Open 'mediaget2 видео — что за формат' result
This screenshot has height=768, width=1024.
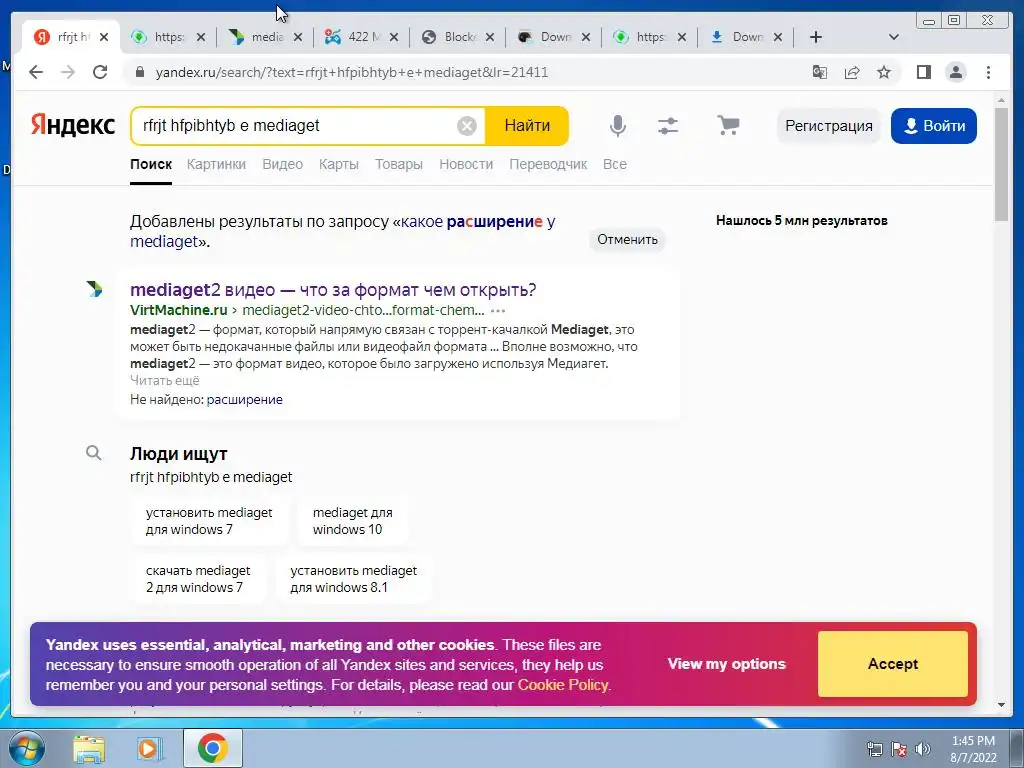click(333, 289)
